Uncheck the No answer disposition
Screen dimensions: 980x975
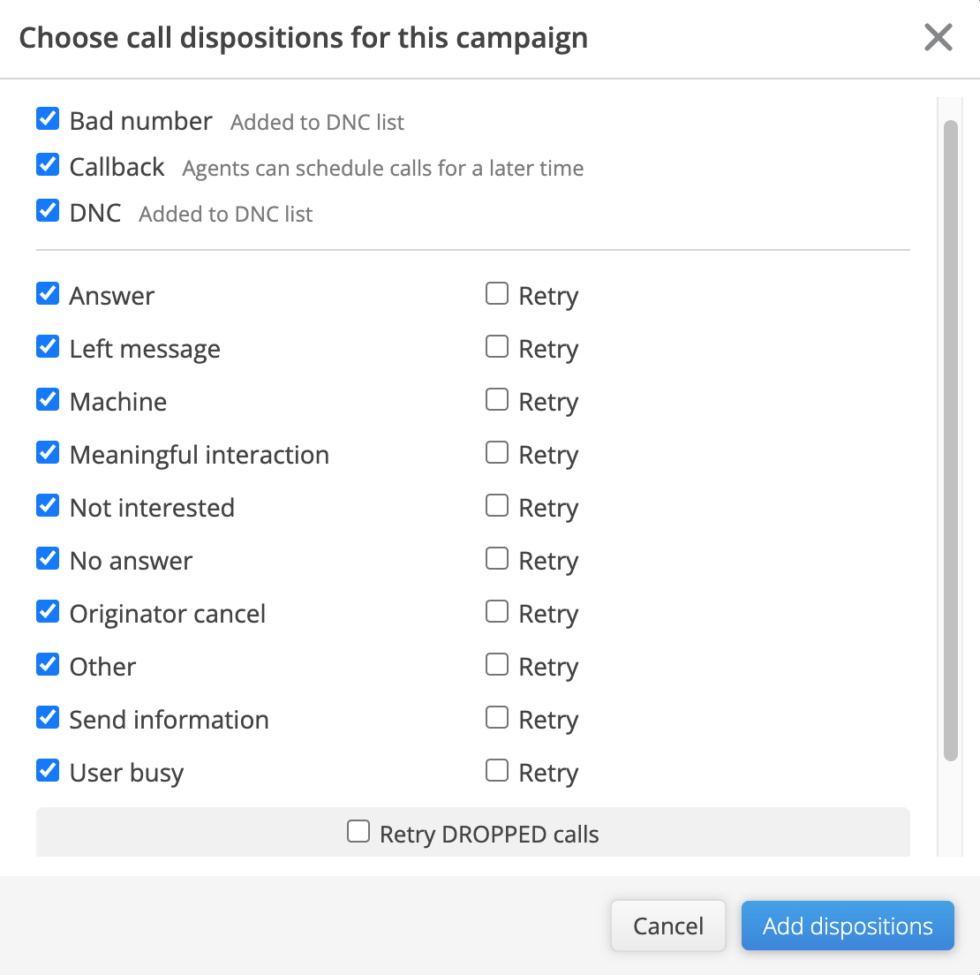47,559
